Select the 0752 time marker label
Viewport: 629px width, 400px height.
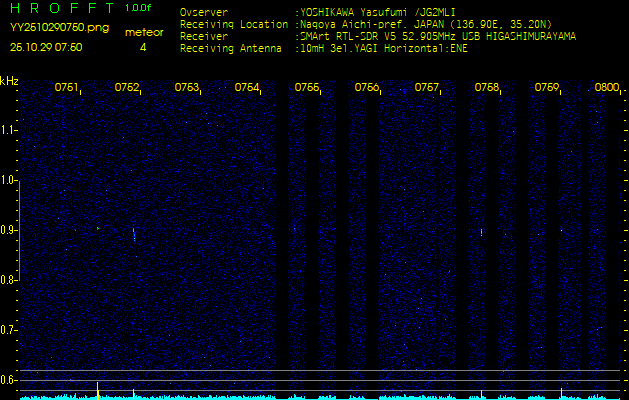point(126,87)
